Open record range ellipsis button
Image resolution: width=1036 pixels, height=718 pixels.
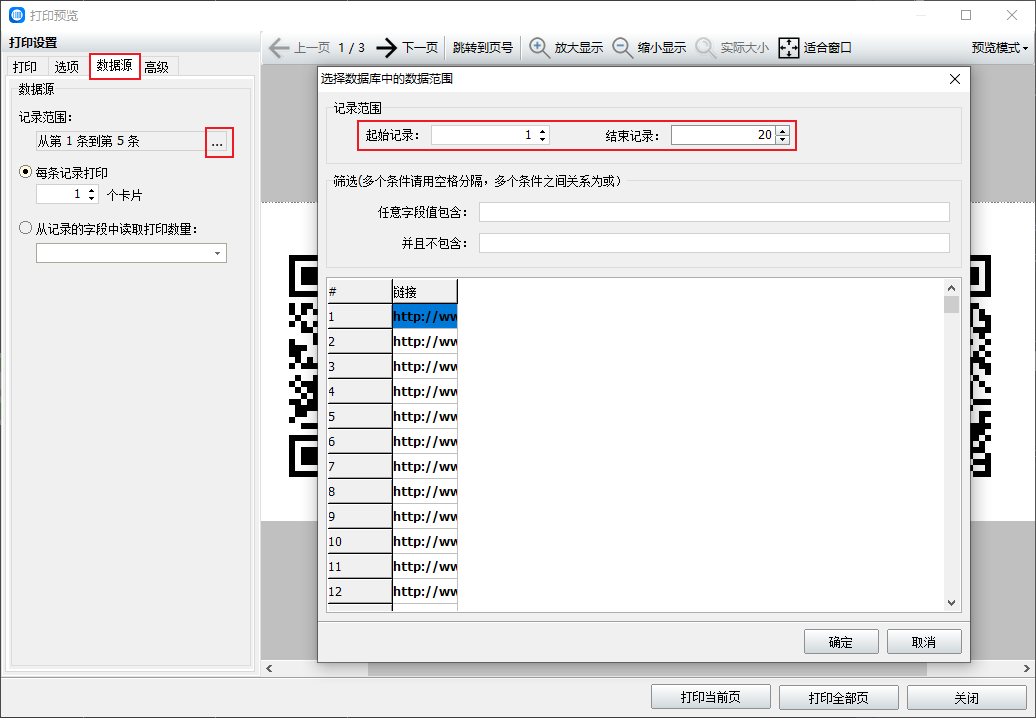[x=217, y=141]
